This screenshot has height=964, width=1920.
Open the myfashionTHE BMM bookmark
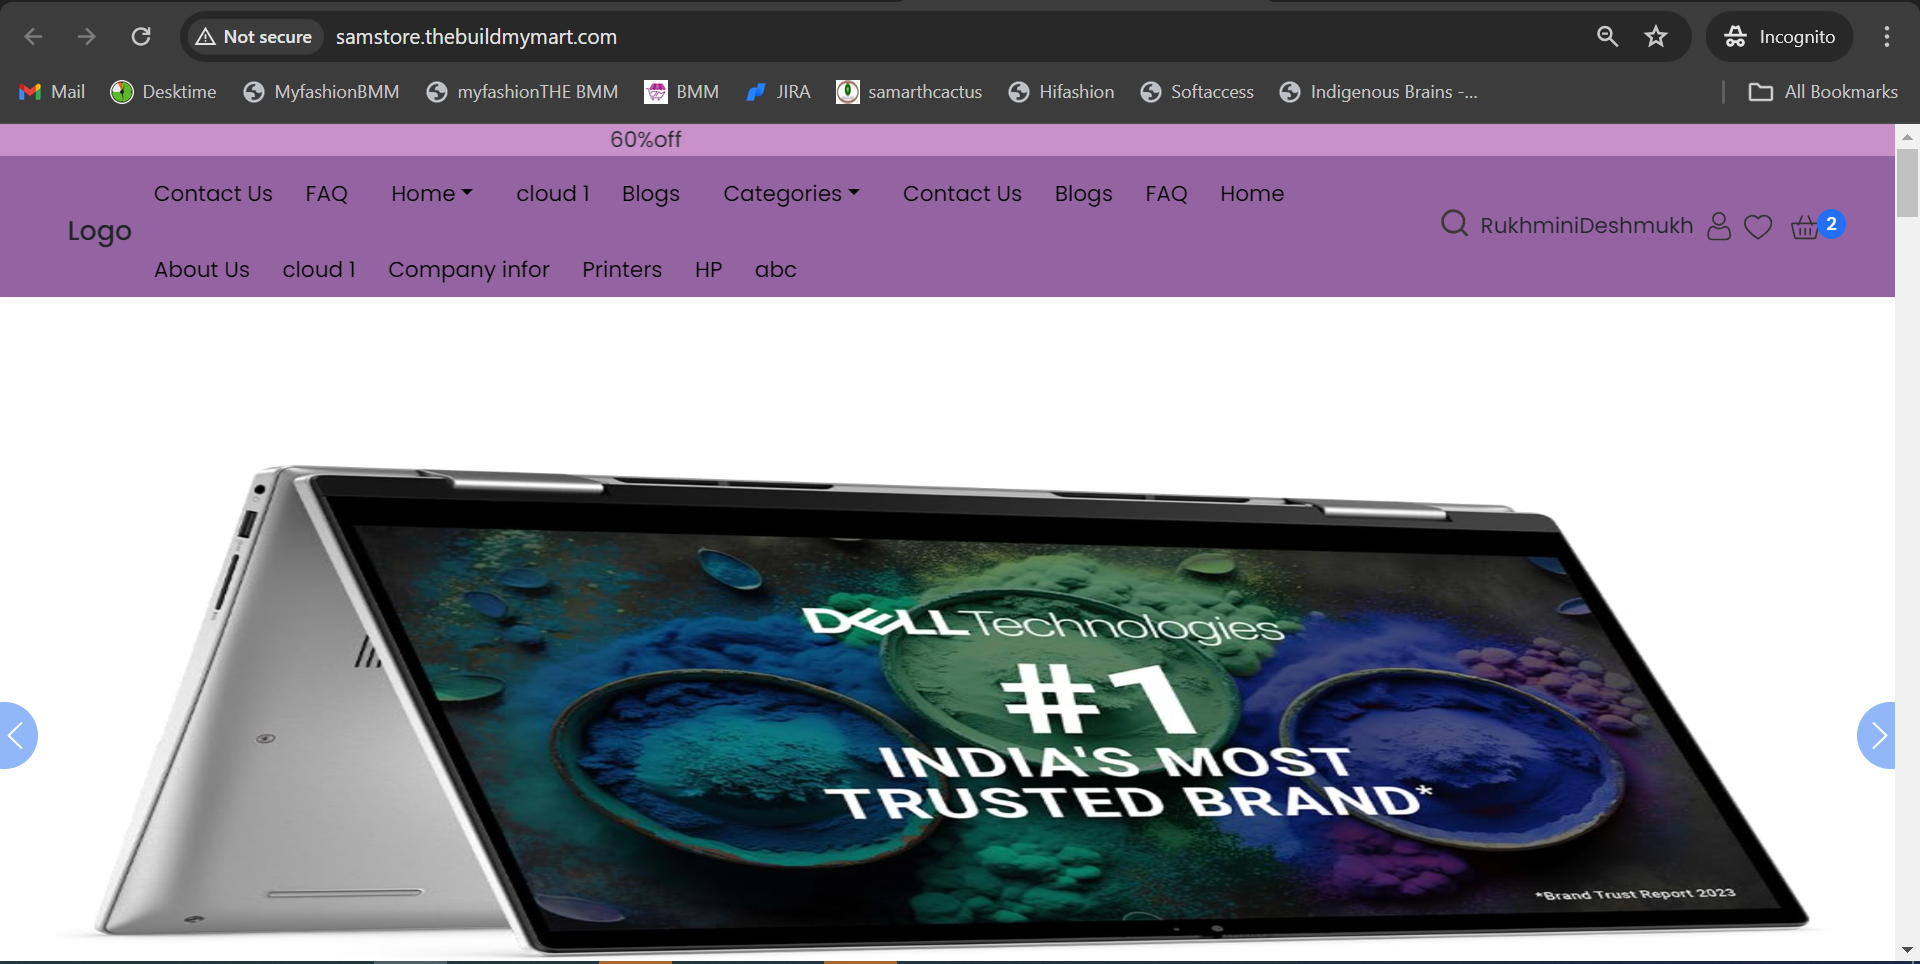click(x=522, y=92)
